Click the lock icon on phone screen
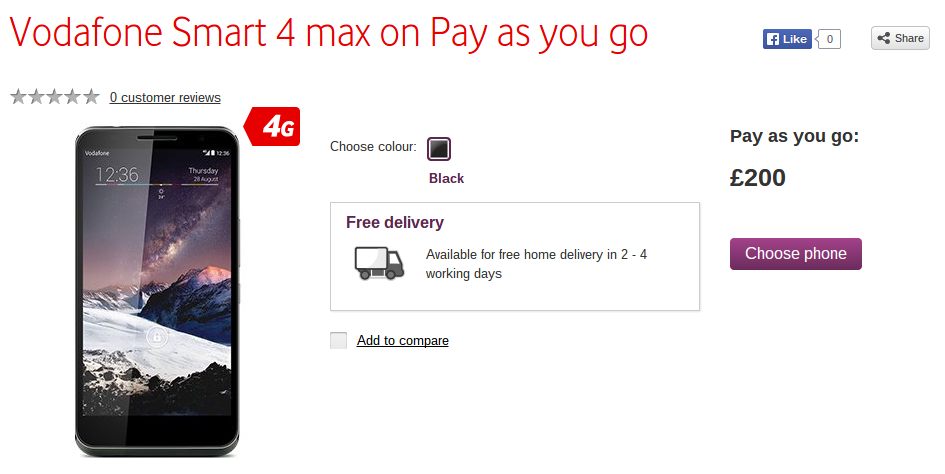Image resolution: width=945 pixels, height=474 pixels. coord(157,337)
